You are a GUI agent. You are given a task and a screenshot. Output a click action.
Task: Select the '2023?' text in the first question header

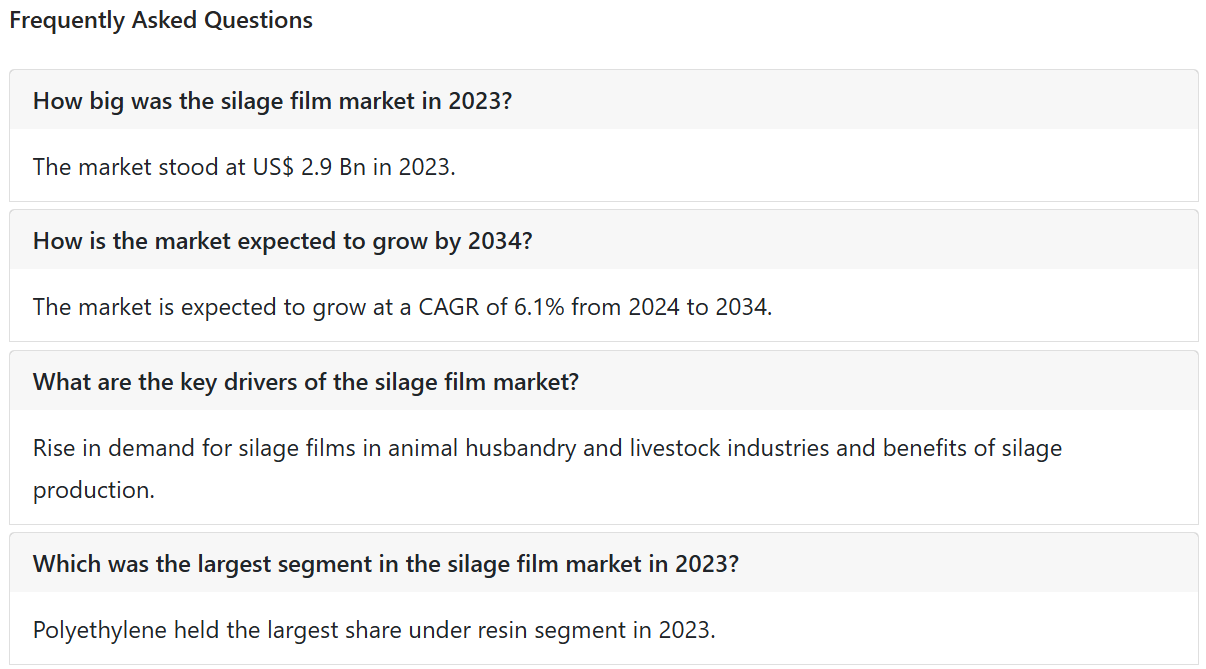(x=480, y=101)
